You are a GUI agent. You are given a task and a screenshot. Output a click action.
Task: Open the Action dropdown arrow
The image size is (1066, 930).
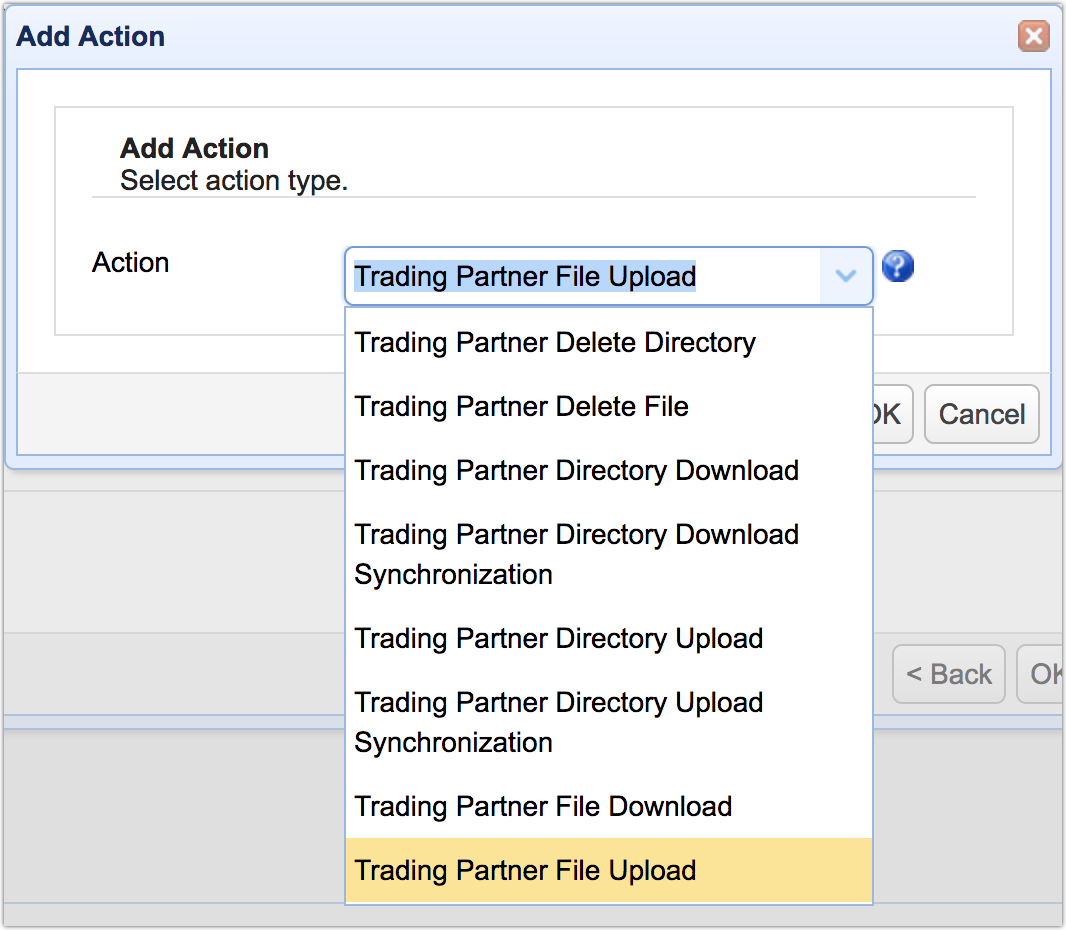pyautogui.click(x=846, y=276)
